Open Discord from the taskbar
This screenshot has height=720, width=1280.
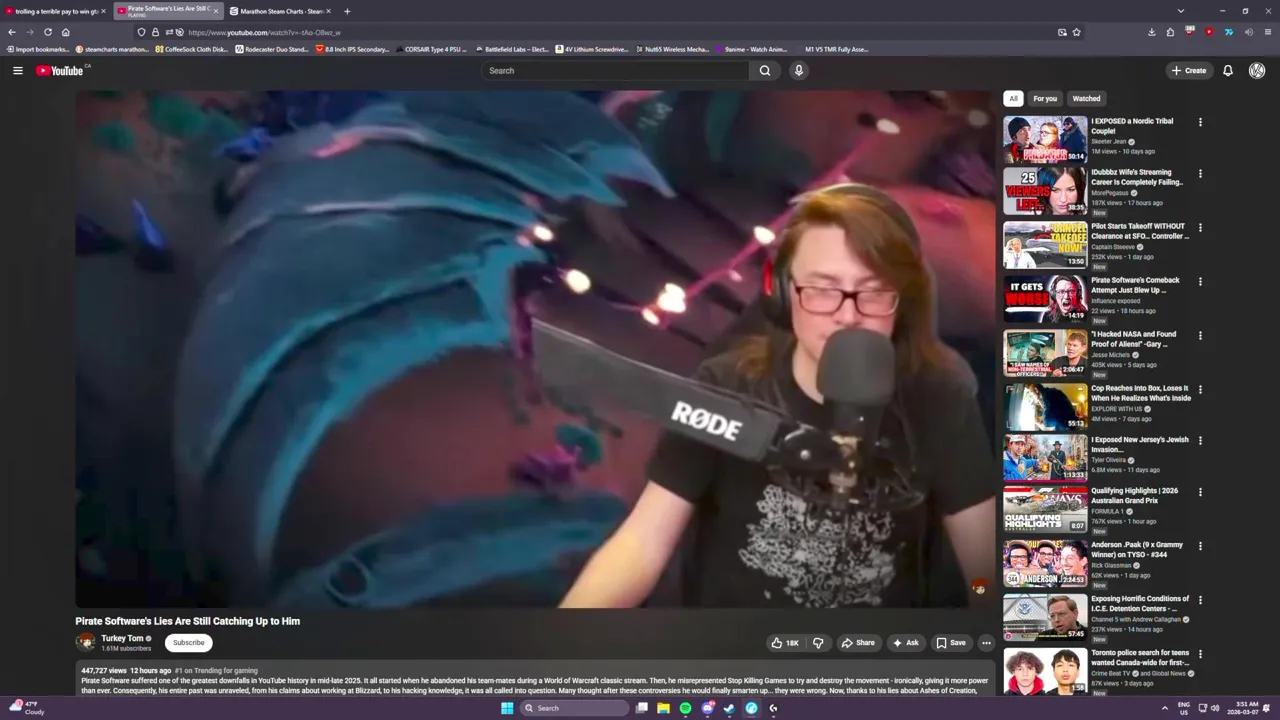point(707,708)
